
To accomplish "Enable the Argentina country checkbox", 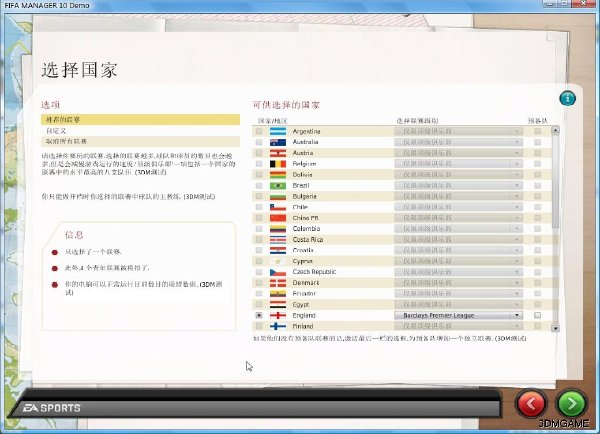I will 259,131.
